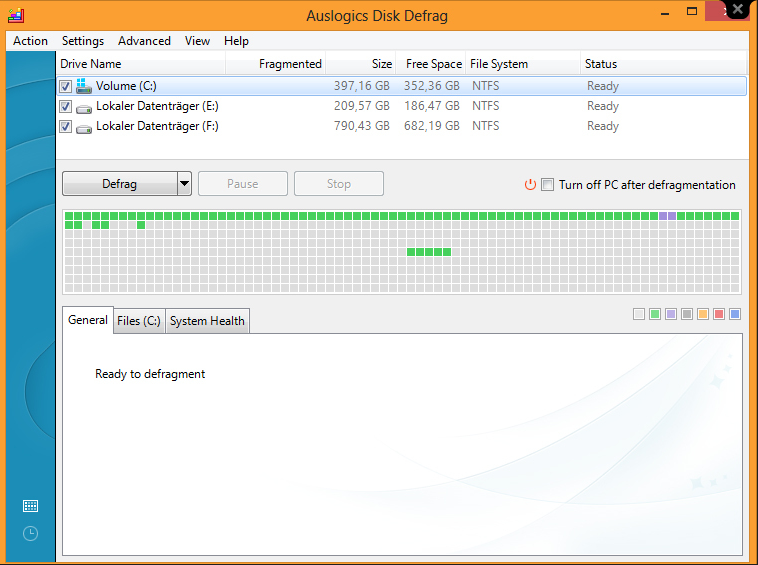Expand the Defrag button dropdown arrow
Viewport: 758px width, 565px height.
[184, 184]
